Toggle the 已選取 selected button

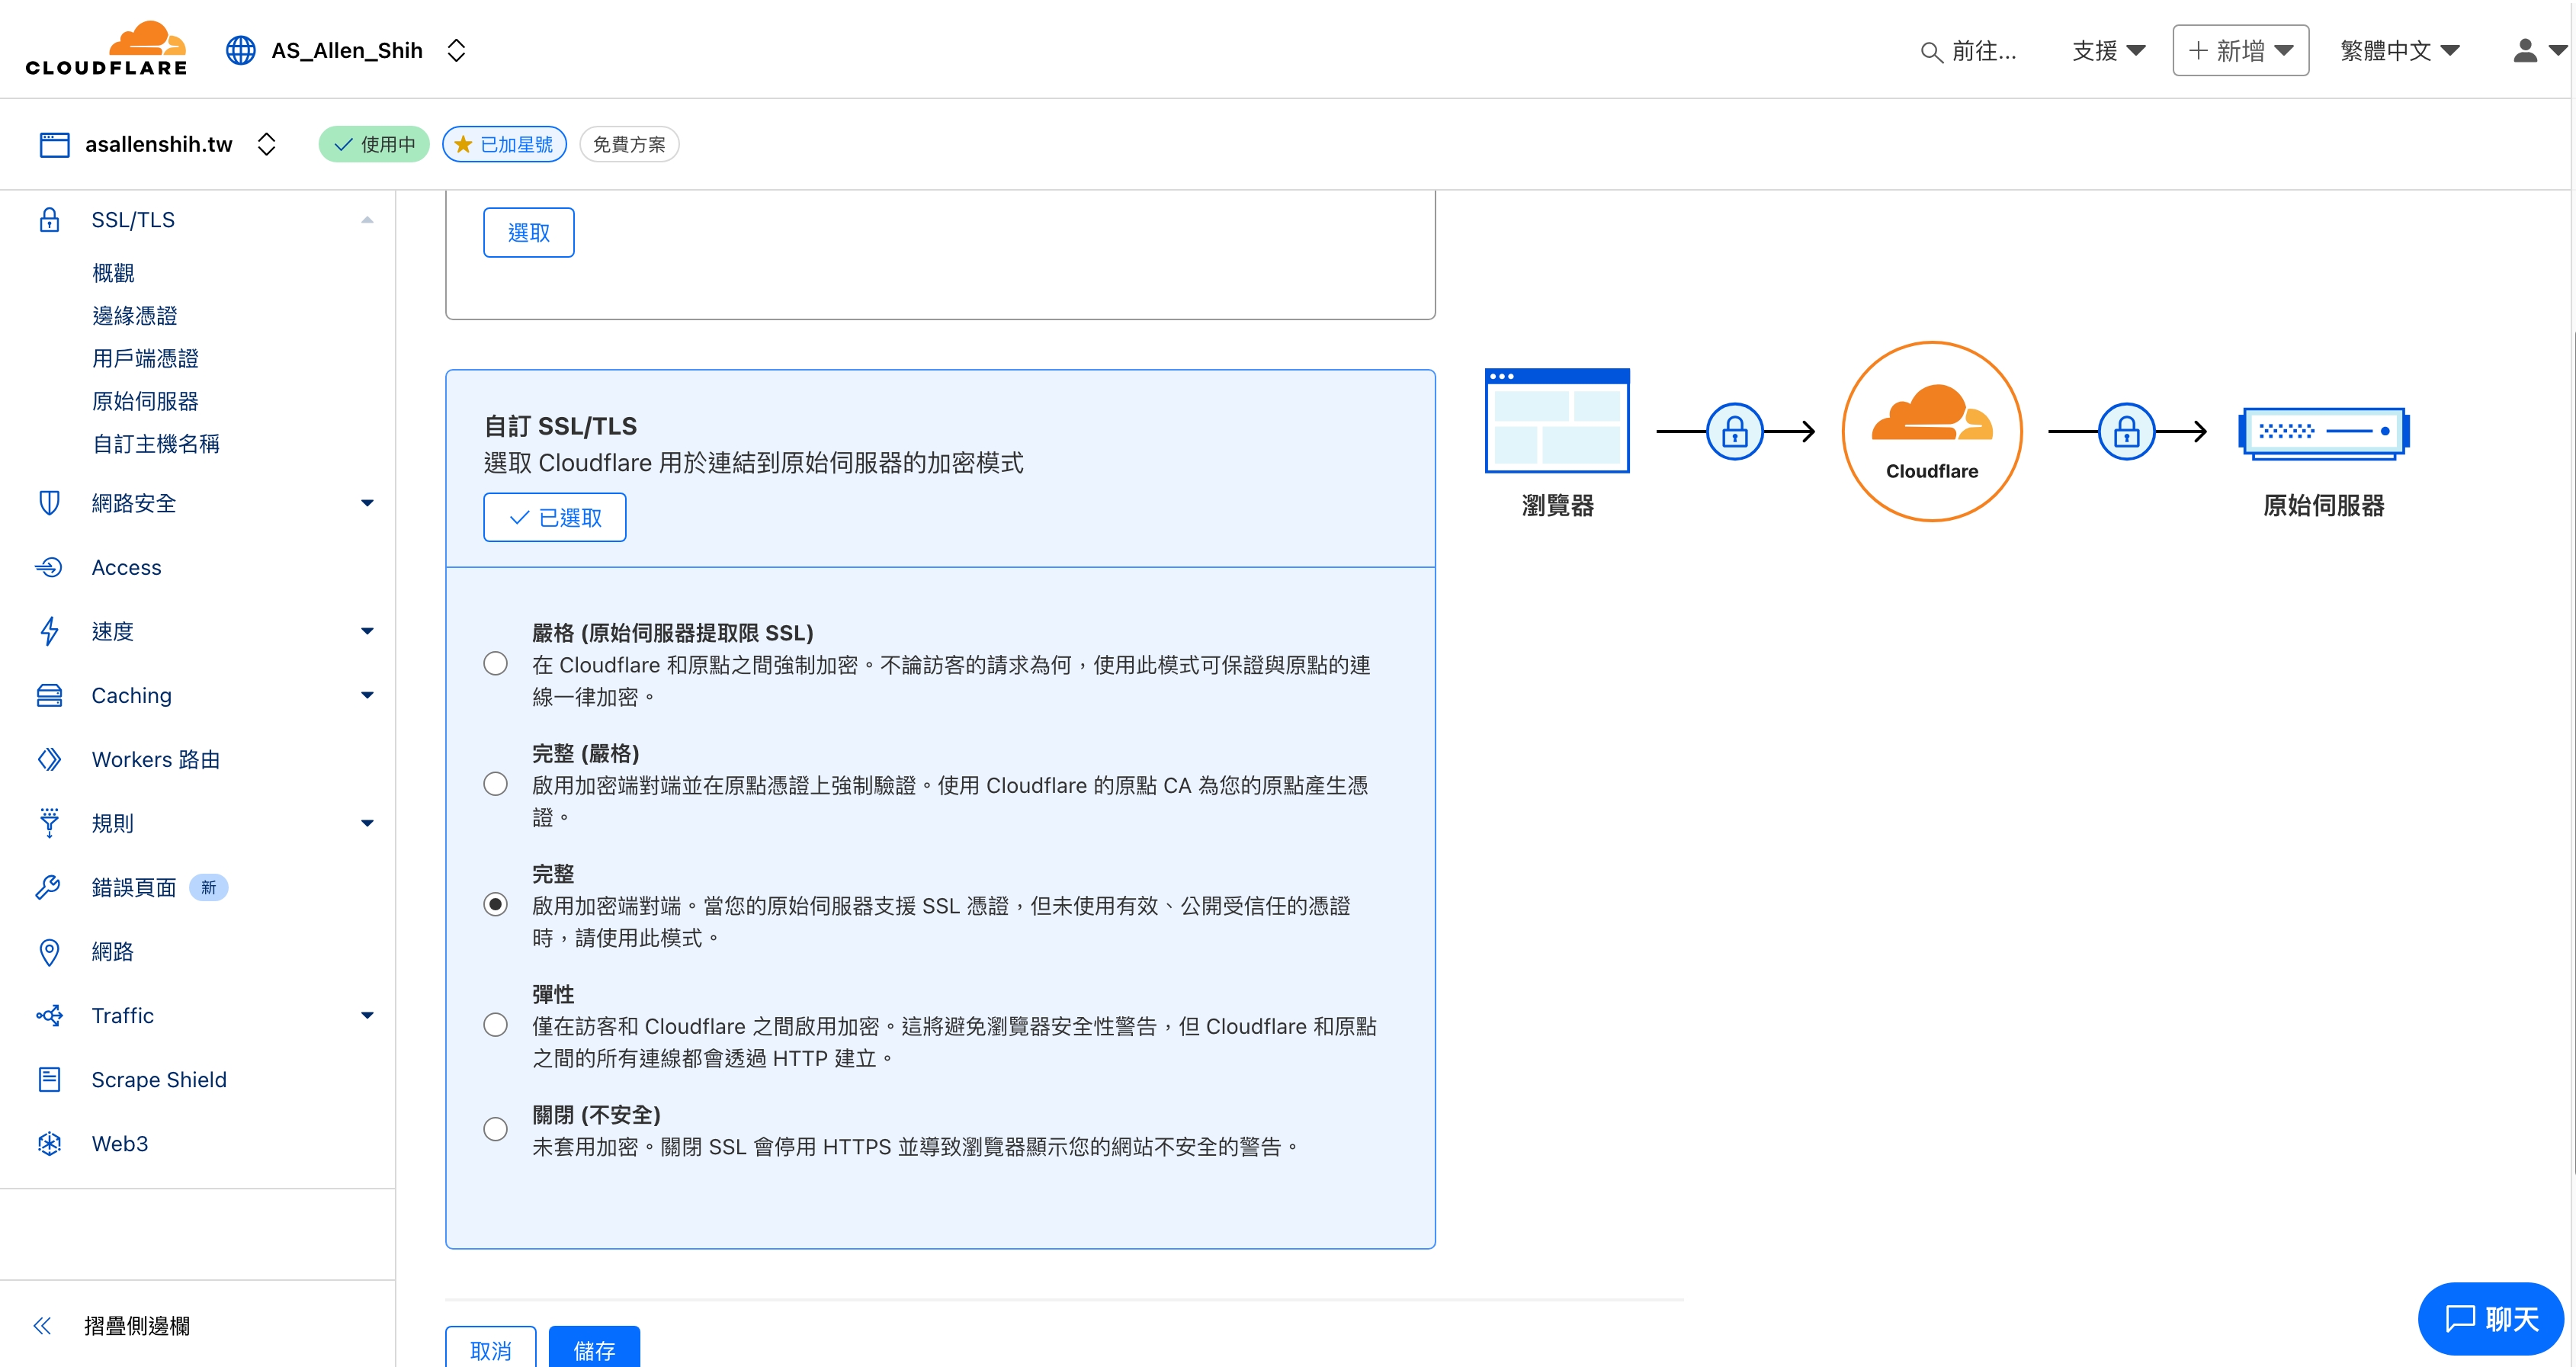pos(555,517)
